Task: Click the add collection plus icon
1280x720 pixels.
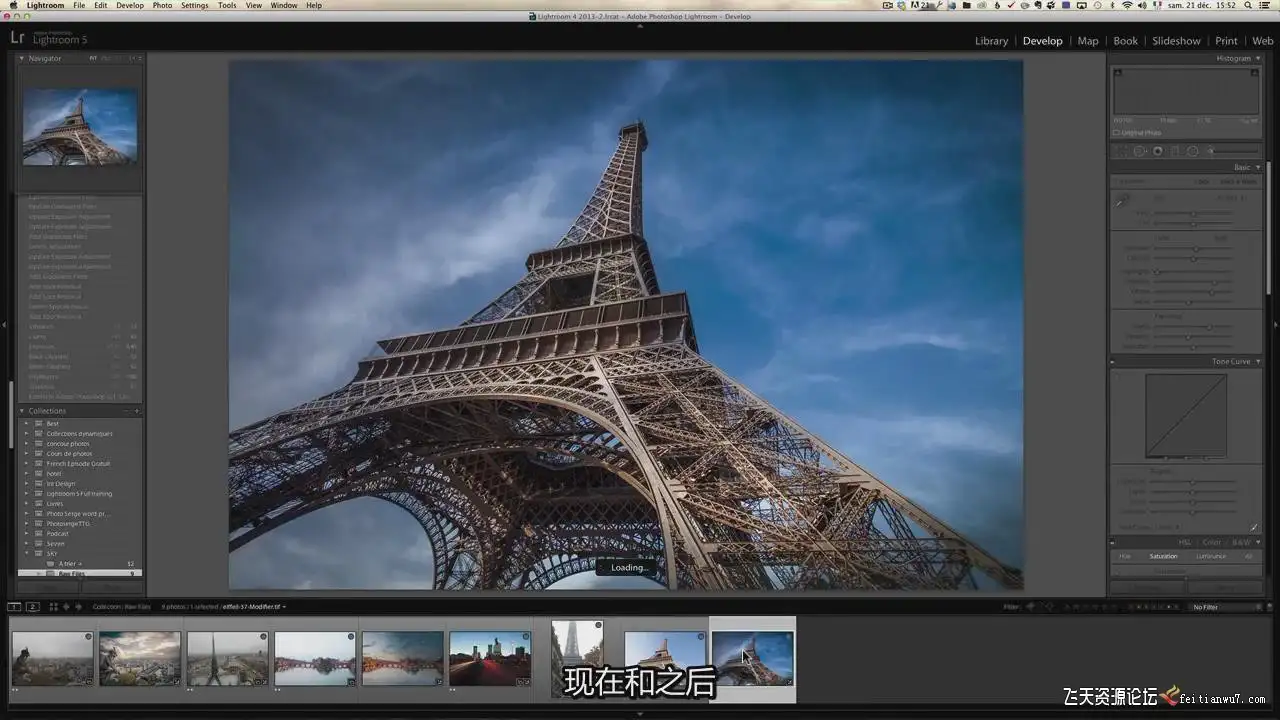Action: coord(137,411)
